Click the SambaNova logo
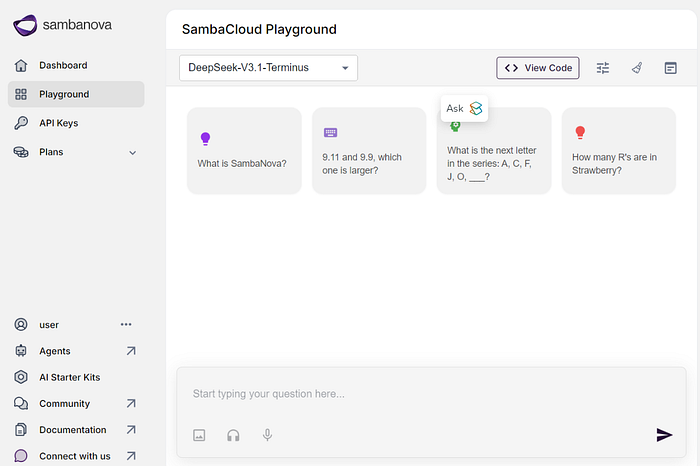 click(x=62, y=25)
